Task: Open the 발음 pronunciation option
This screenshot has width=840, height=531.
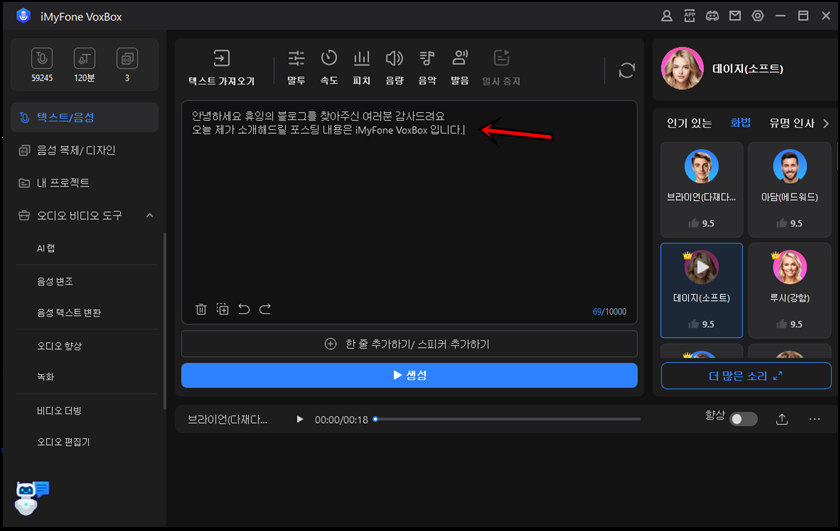Action: tap(460, 66)
